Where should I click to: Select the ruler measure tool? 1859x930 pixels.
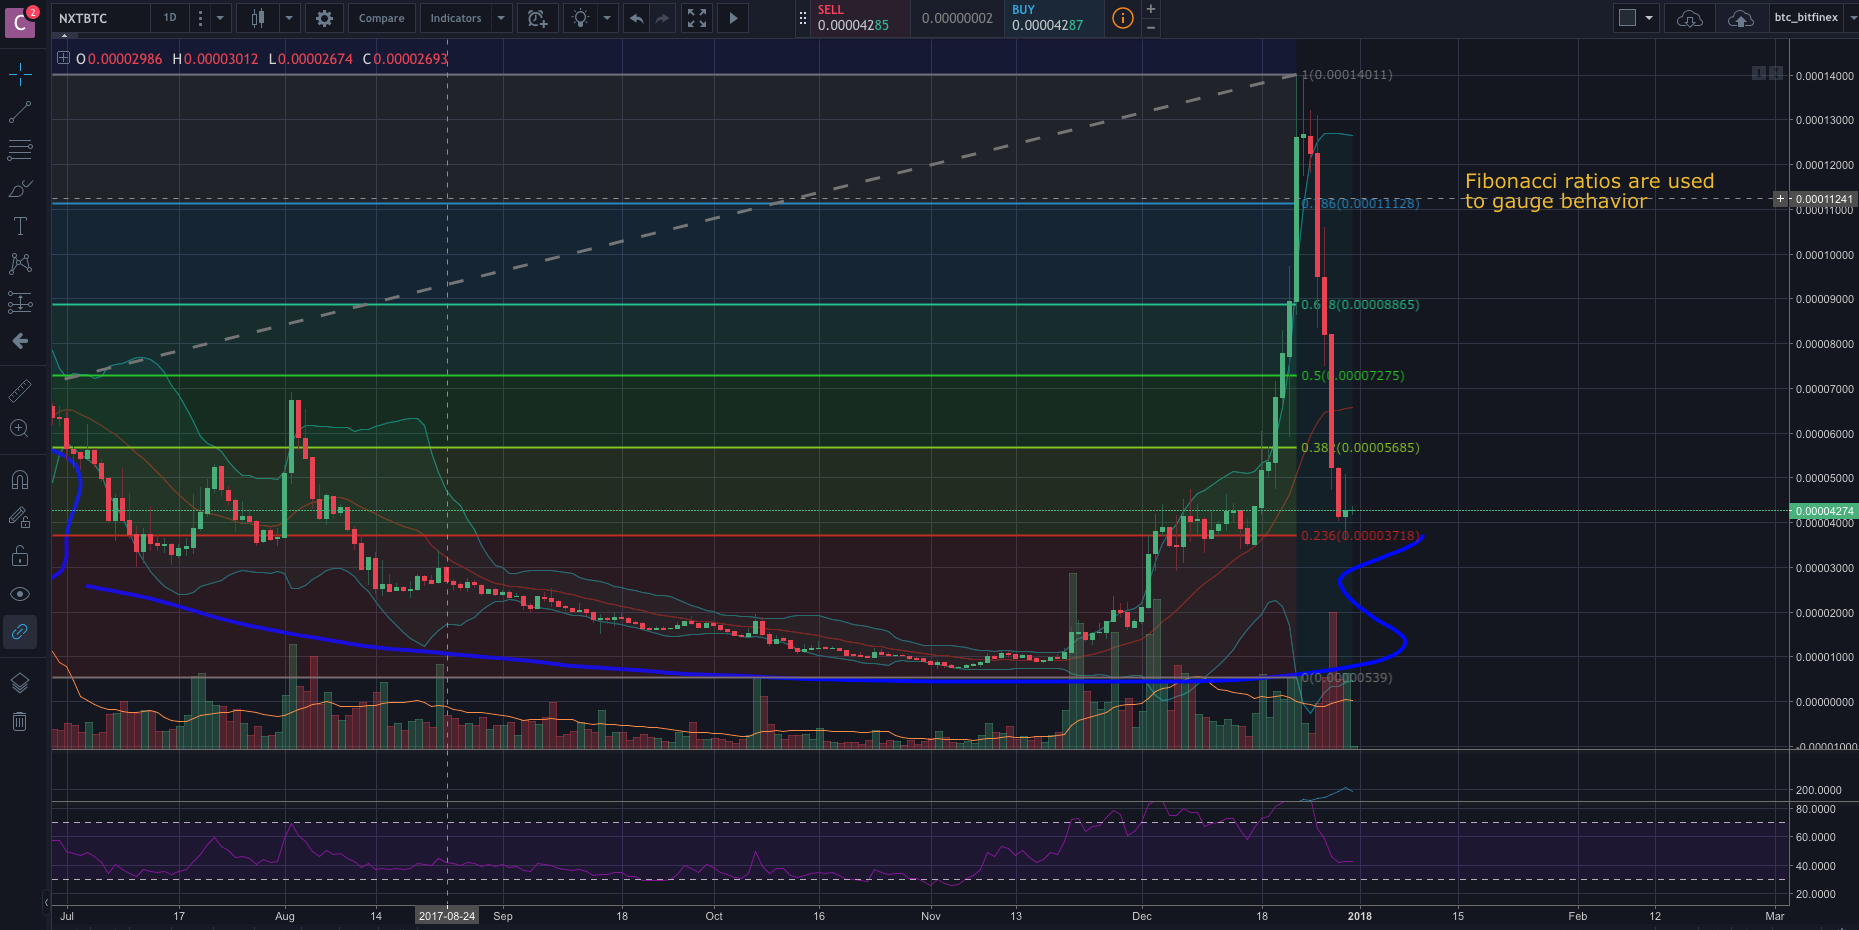[x=20, y=390]
